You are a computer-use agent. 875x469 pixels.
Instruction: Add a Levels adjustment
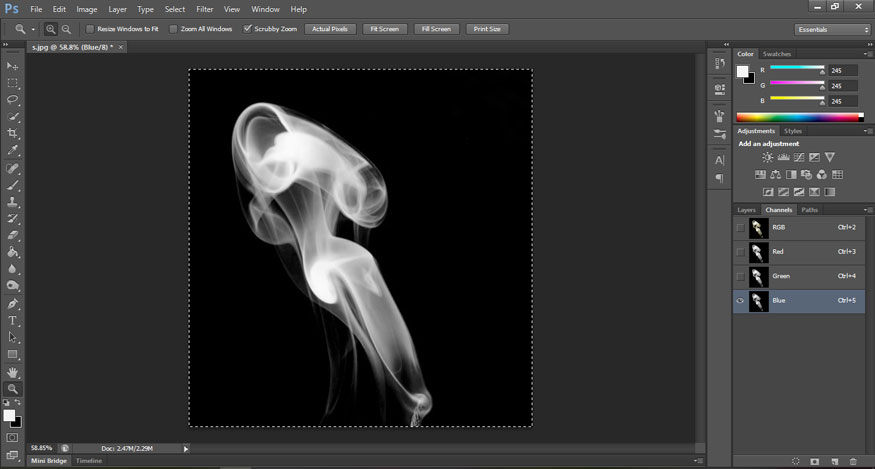coord(783,157)
